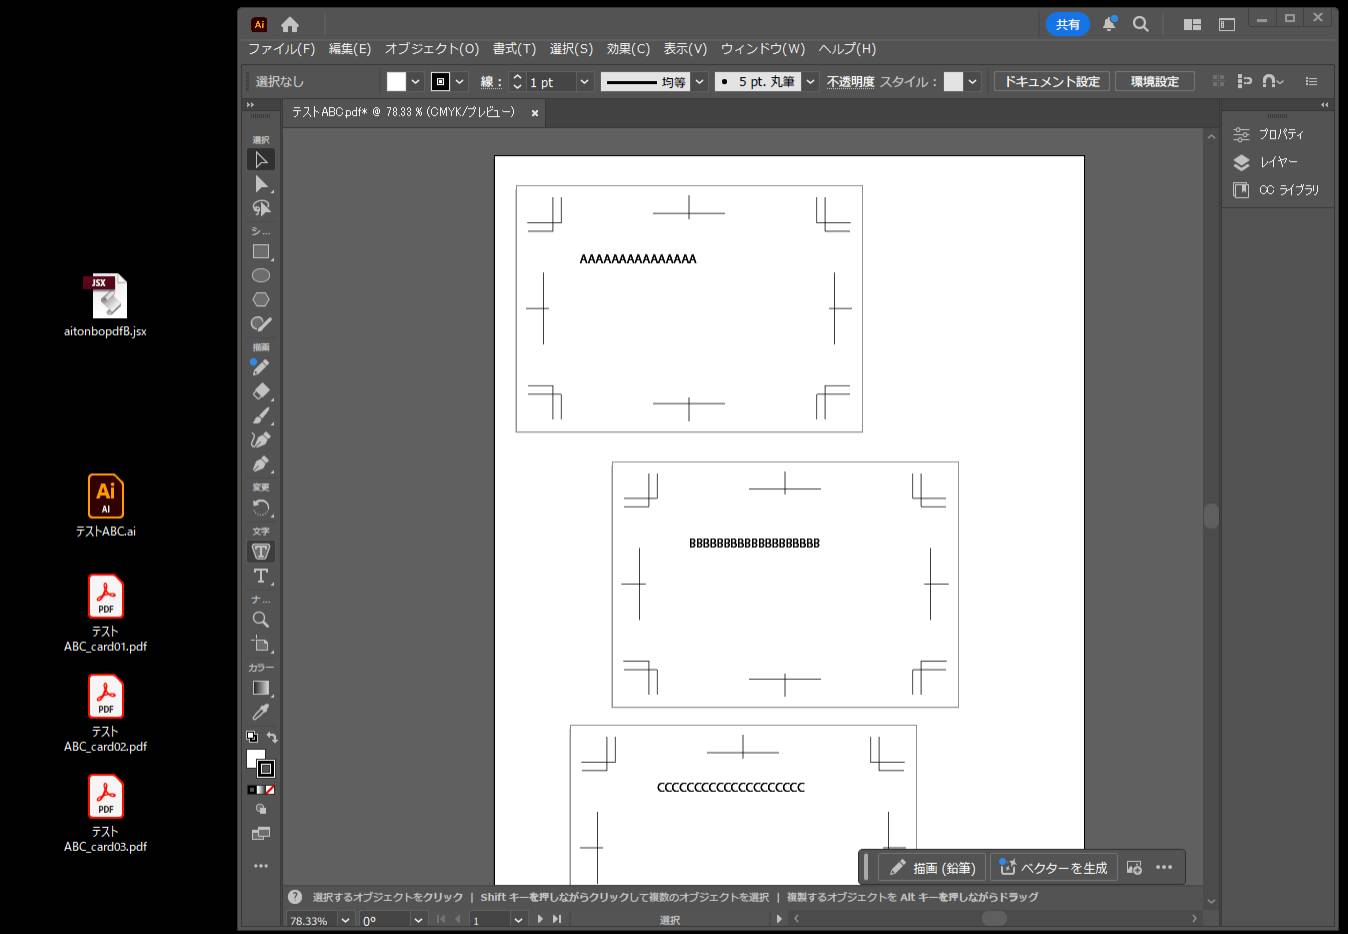Viewport: 1348px width, 934px height.
Task: Select the Eraser tool
Action: 261,392
